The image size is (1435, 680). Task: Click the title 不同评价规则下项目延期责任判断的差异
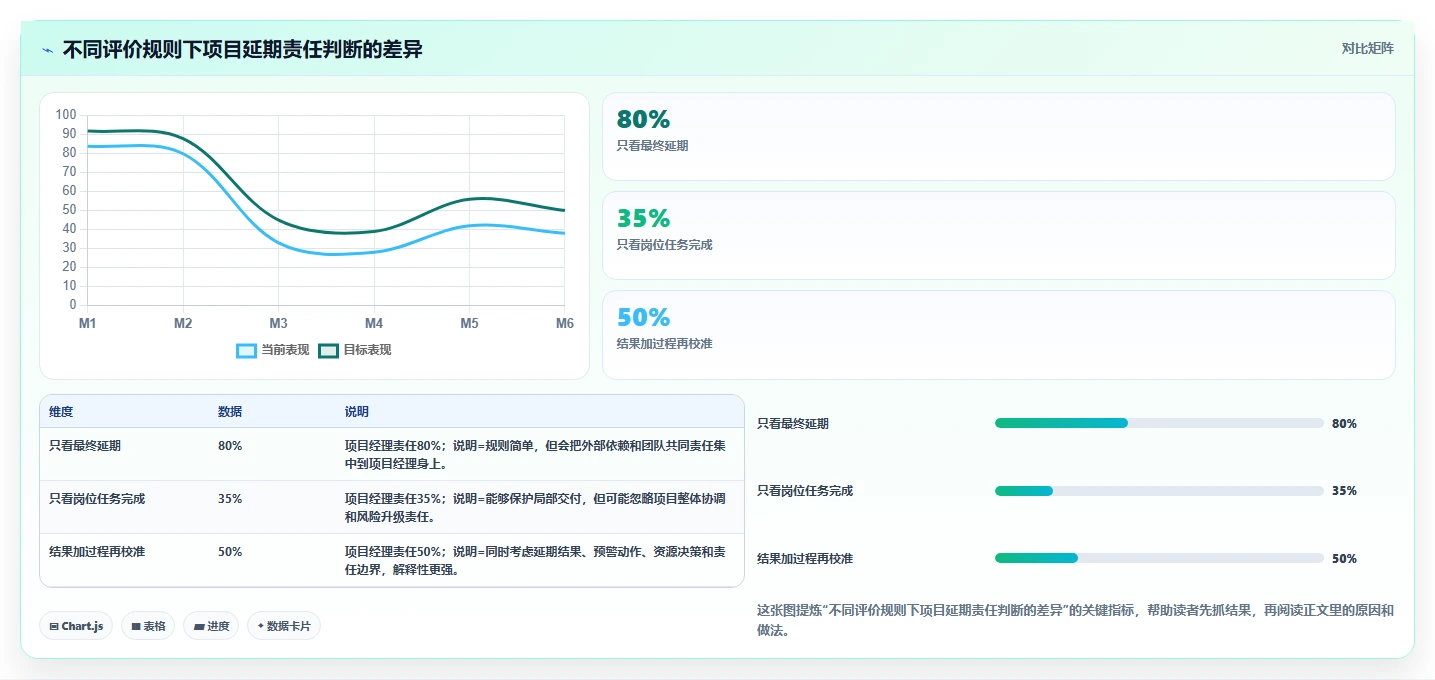click(242, 49)
